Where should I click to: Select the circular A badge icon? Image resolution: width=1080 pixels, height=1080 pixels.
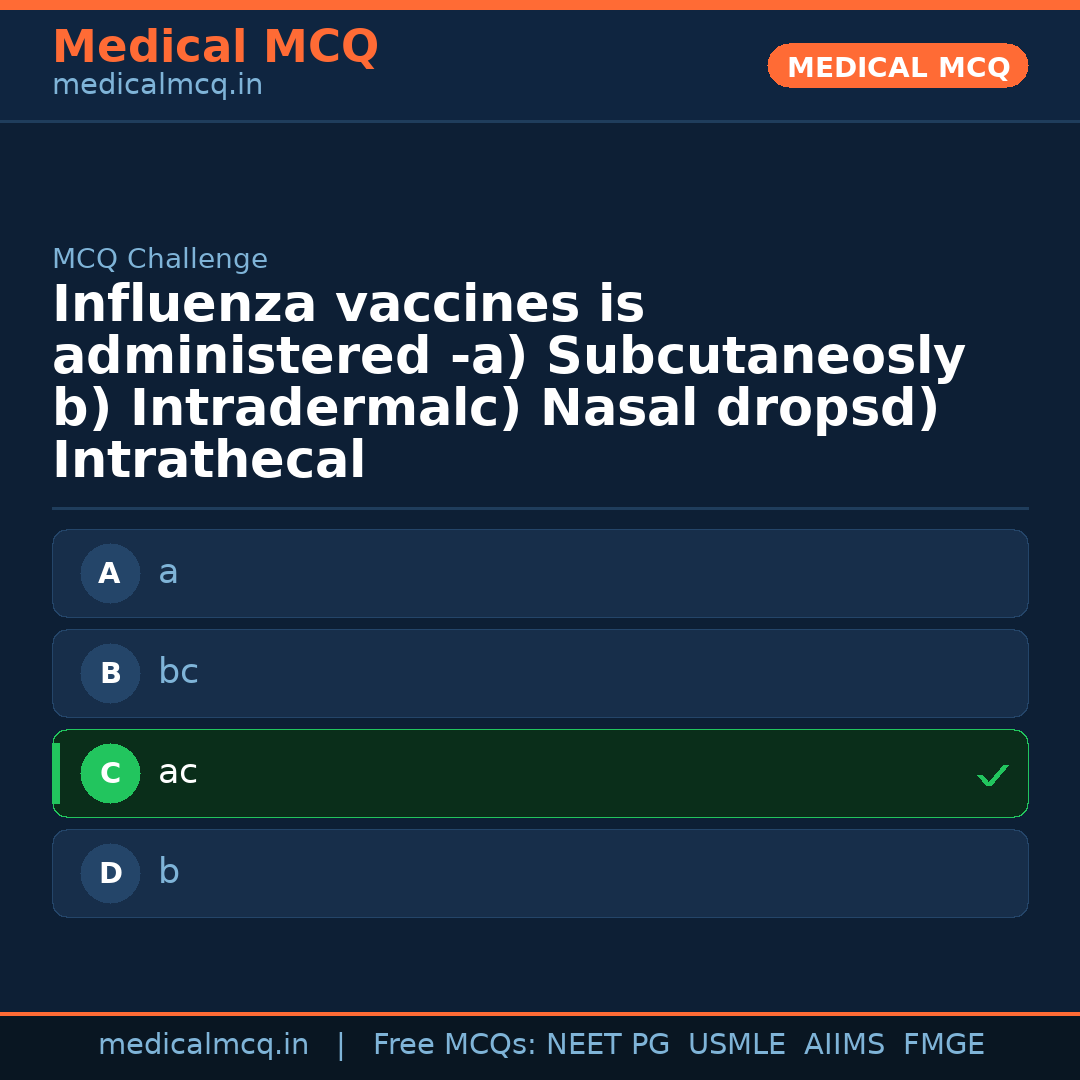tap(110, 573)
